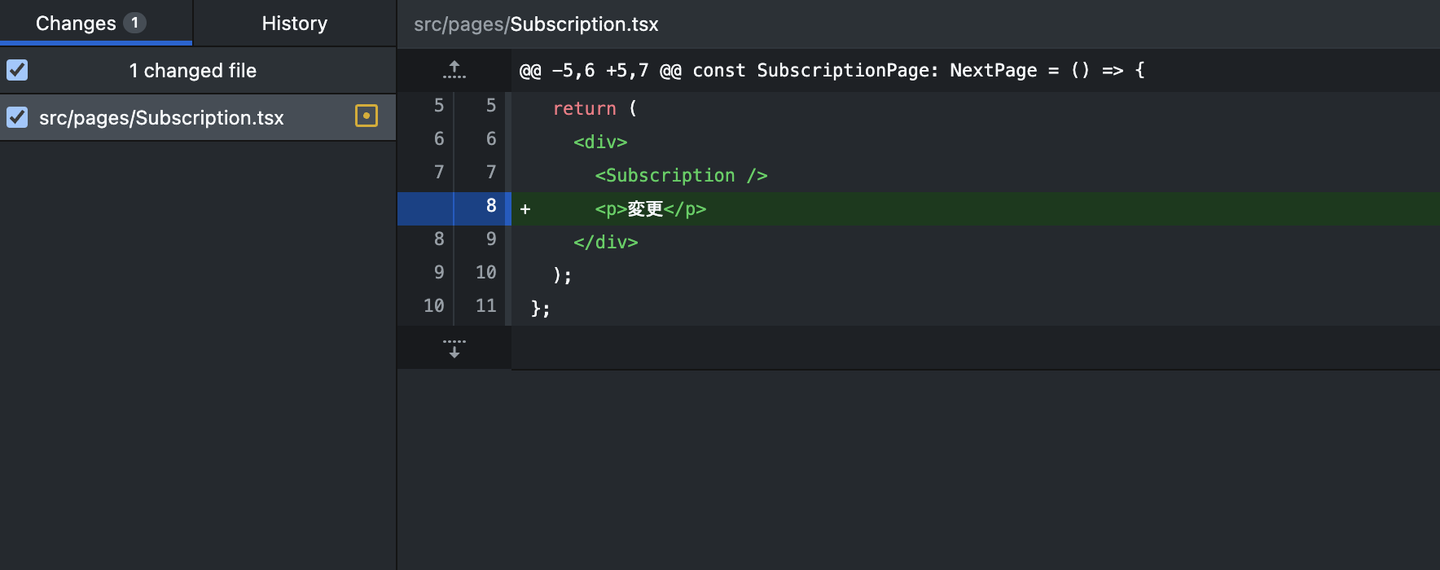Click the Changes count badge
Screen dimensions: 1440x570
click(135, 23)
